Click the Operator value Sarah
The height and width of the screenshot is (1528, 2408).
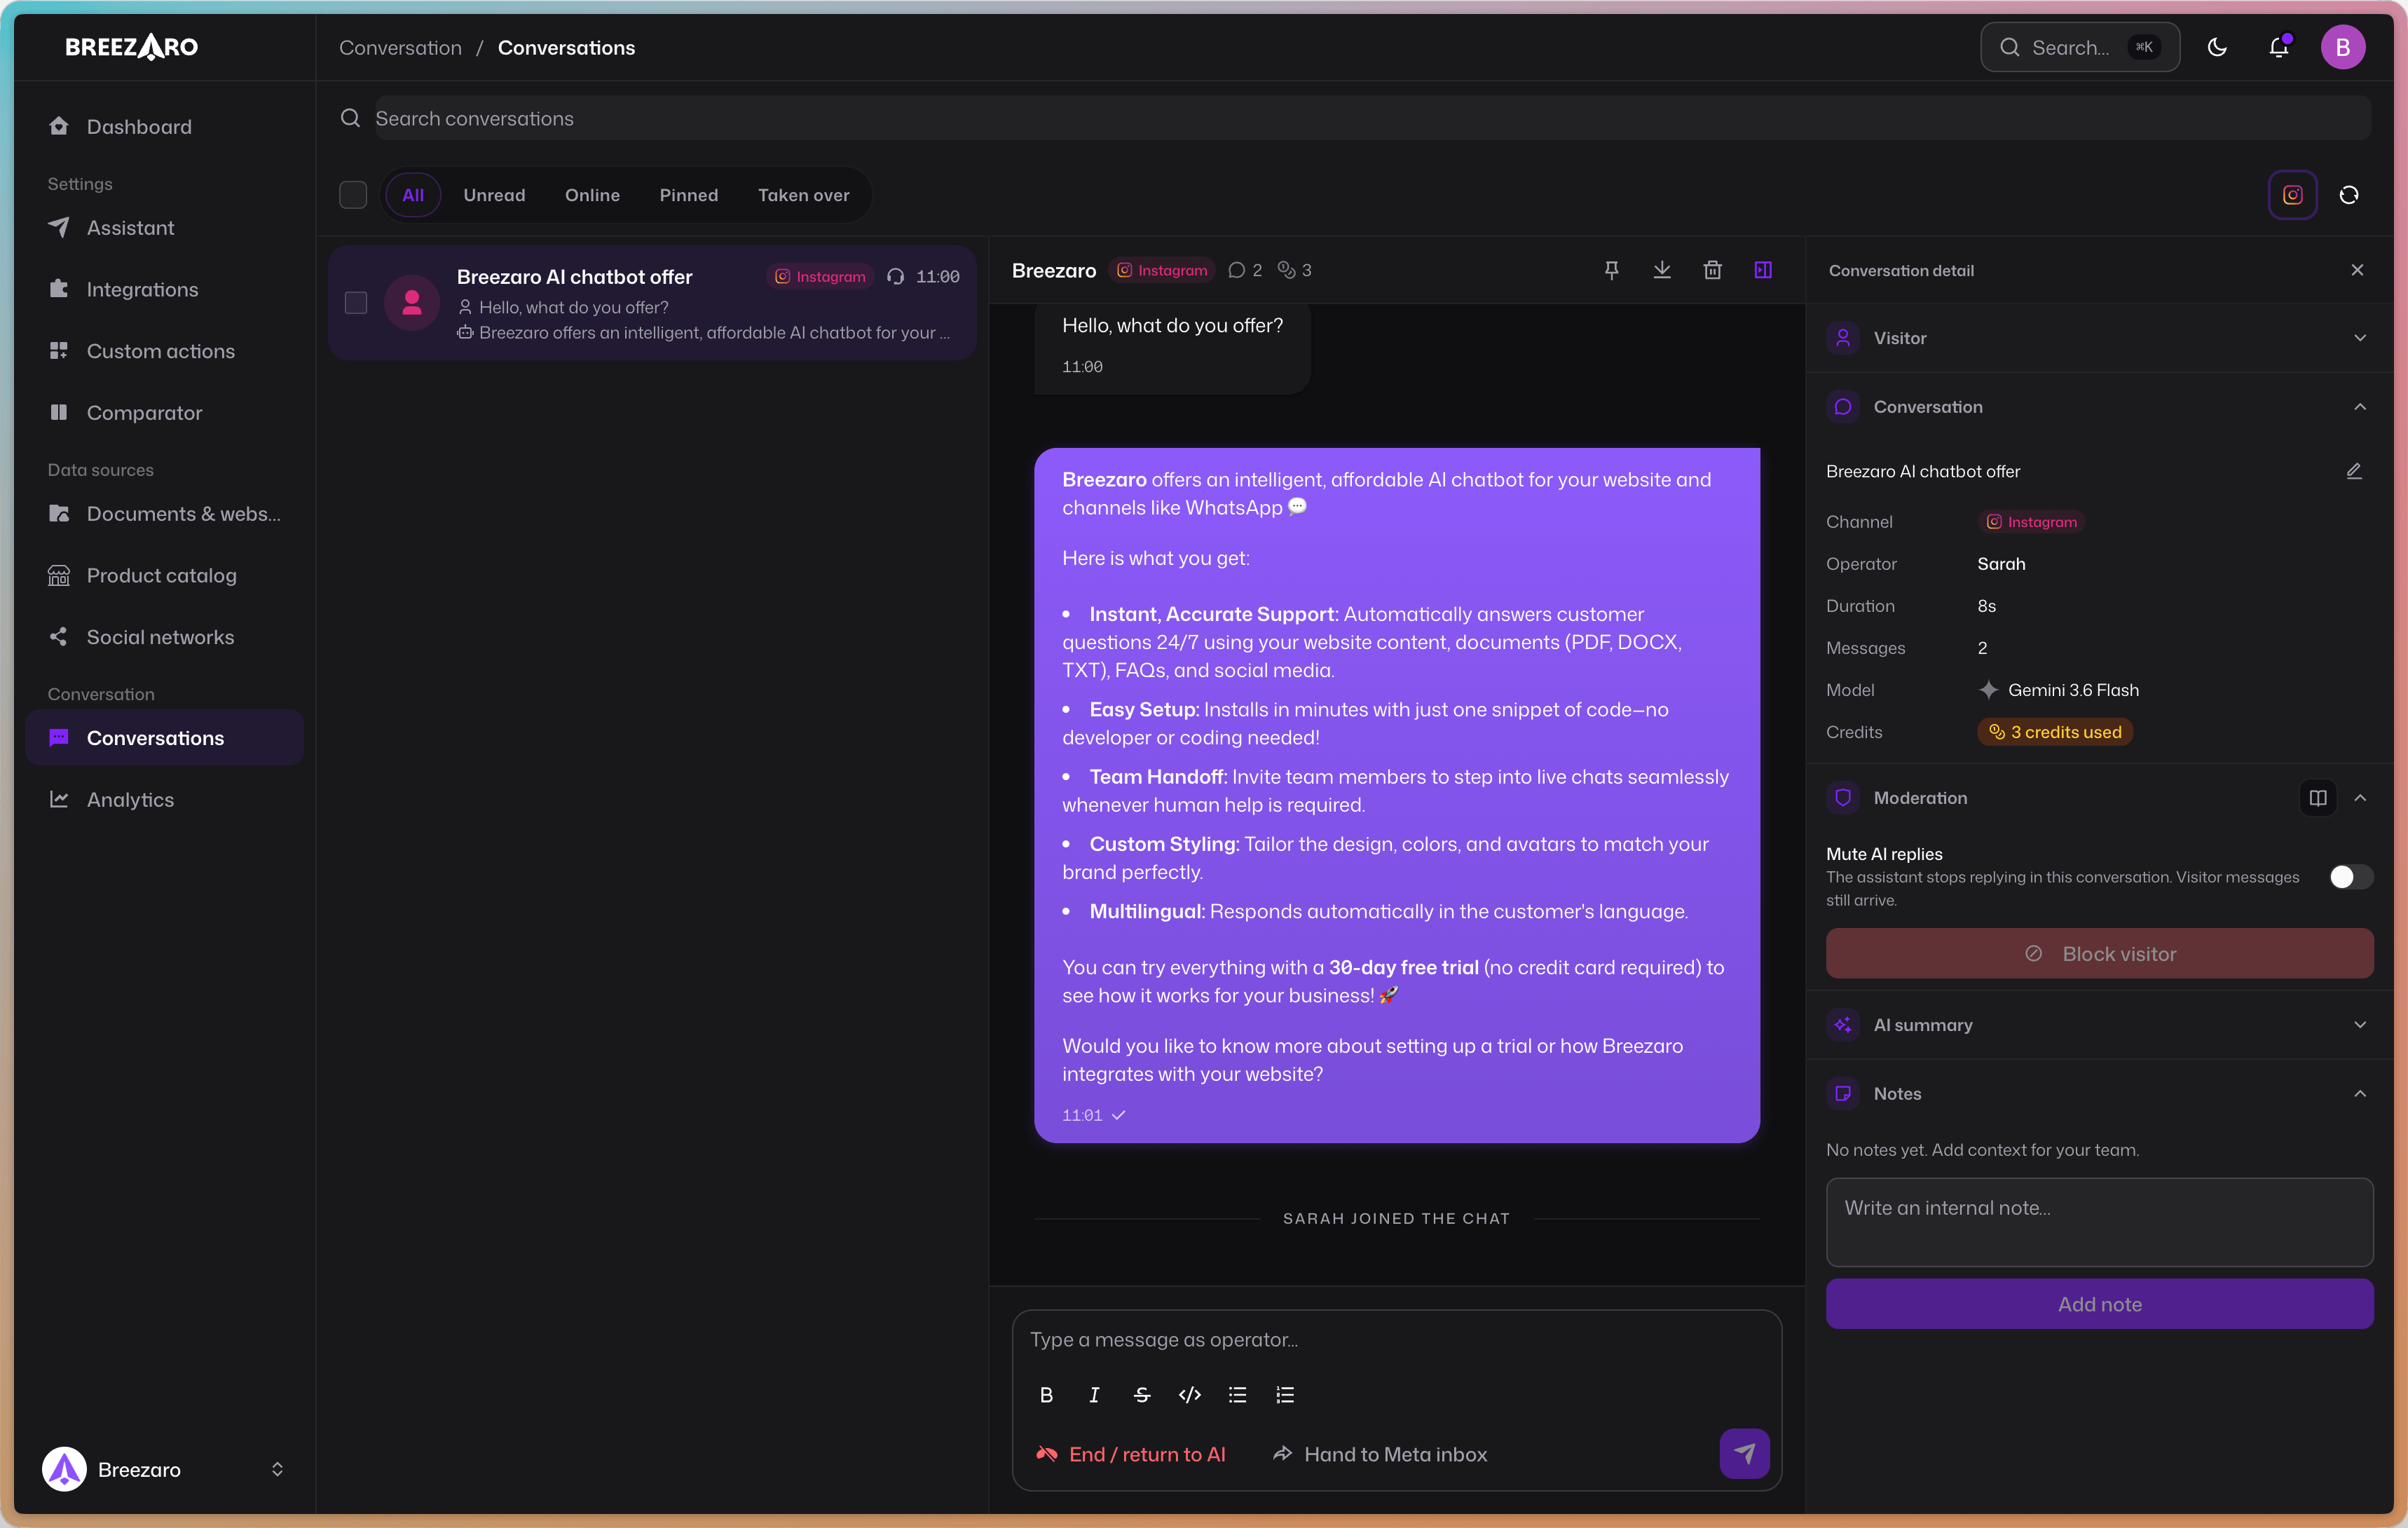click(x=2001, y=564)
